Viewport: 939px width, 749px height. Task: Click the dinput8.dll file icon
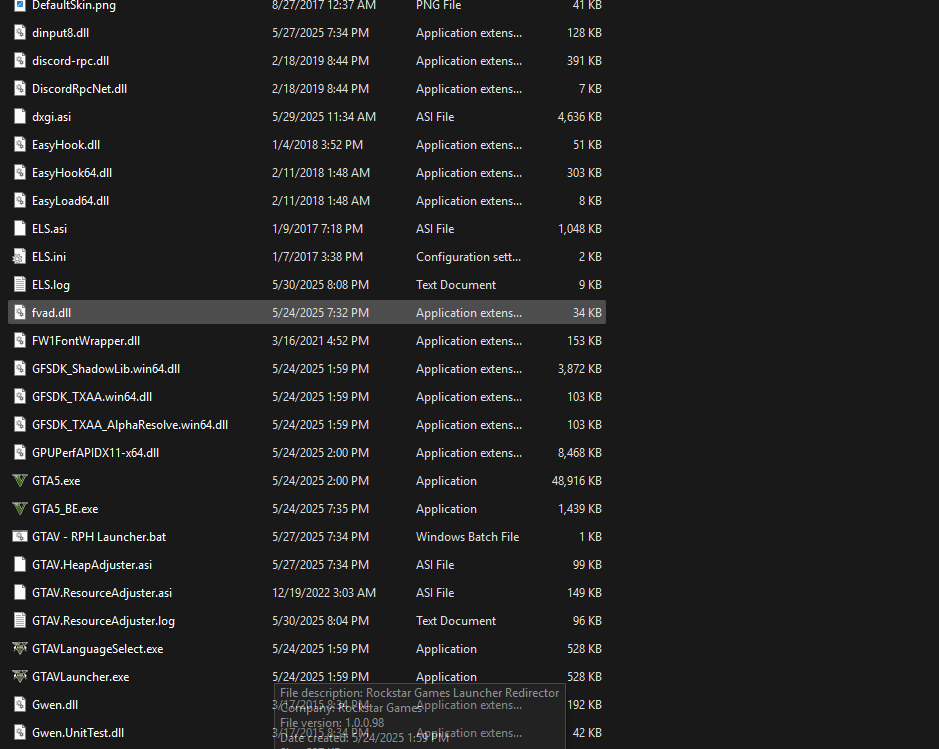[x=20, y=33]
